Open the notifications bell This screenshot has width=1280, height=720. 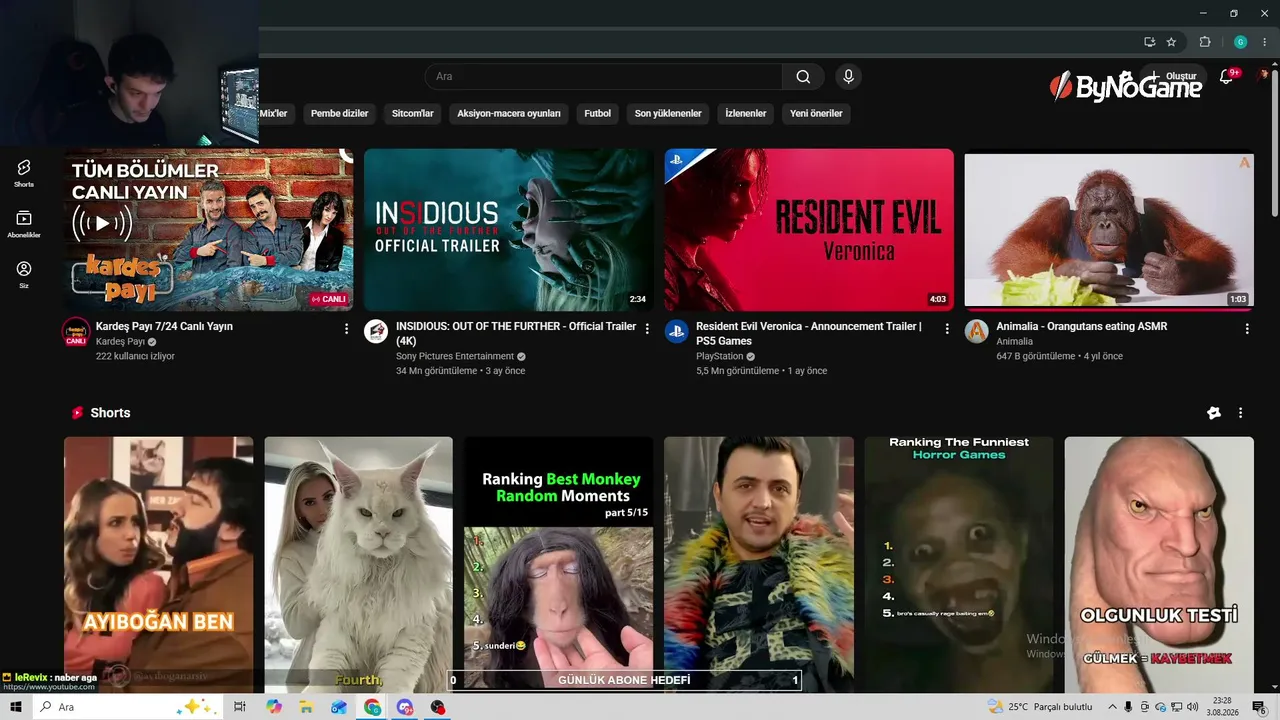tap(1227, 77)
